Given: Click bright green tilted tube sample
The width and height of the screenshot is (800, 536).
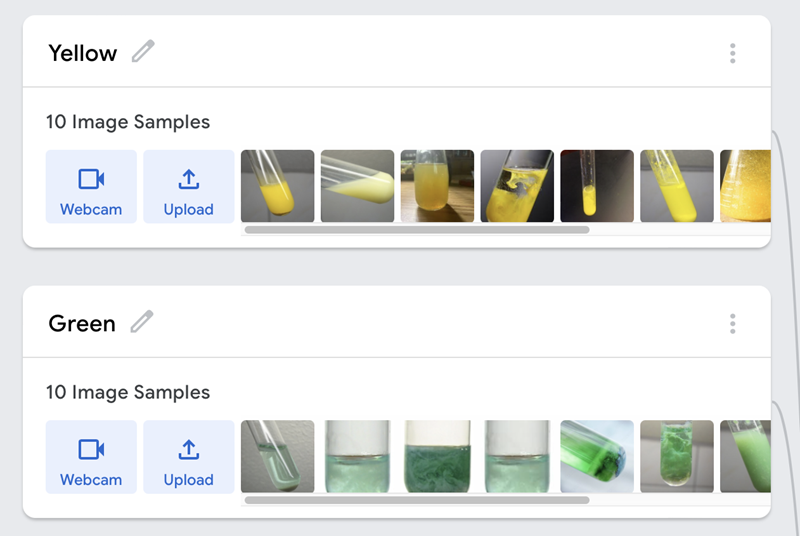Looking at the screenshot, I should click(597, 456).
